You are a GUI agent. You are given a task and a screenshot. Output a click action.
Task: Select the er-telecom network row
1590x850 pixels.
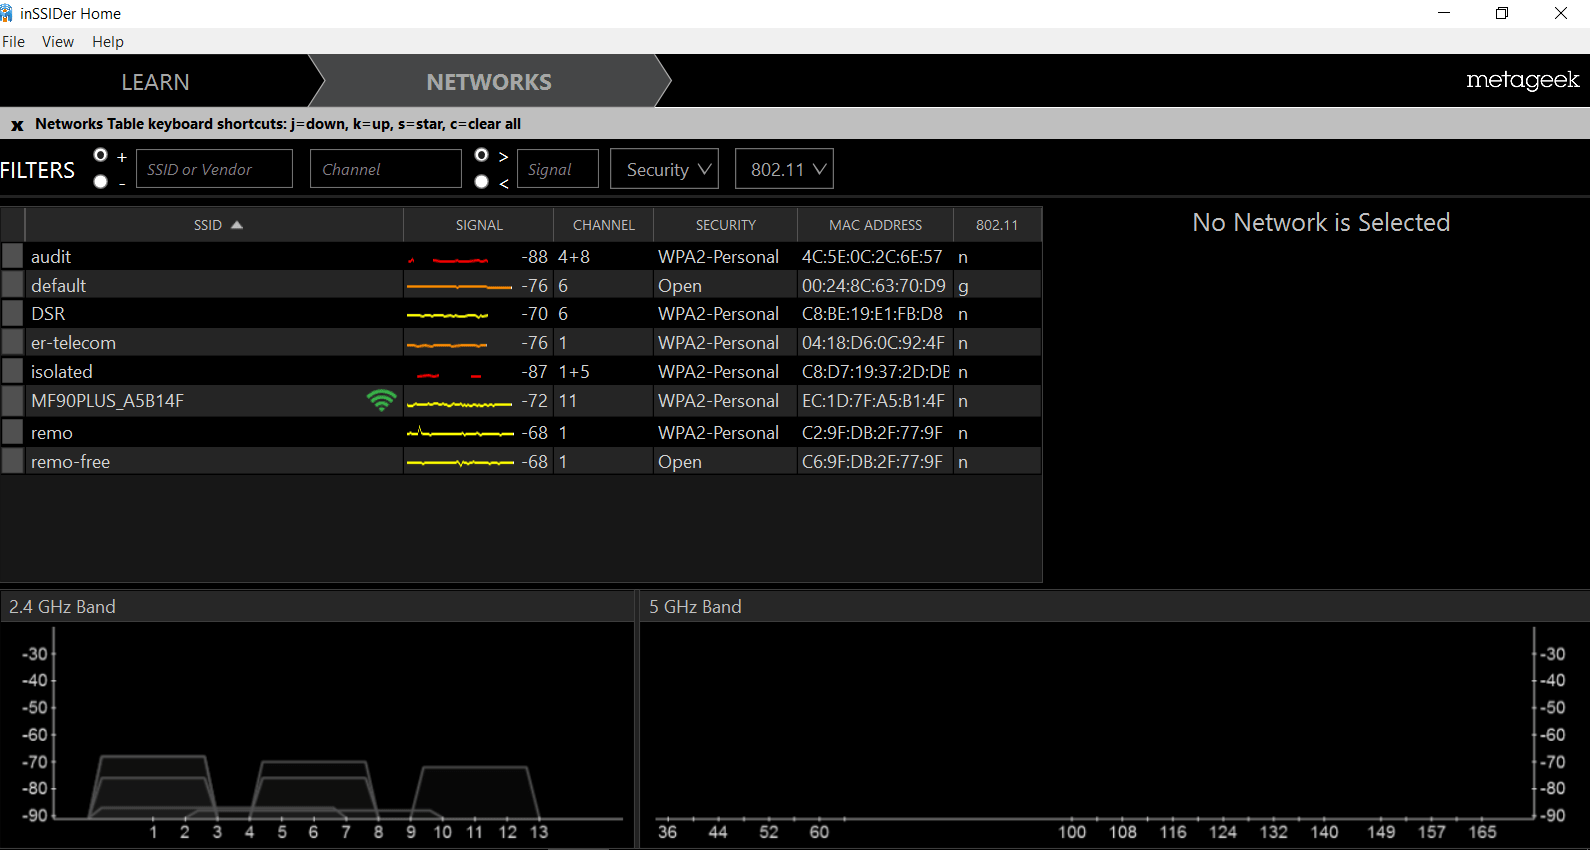521,343
